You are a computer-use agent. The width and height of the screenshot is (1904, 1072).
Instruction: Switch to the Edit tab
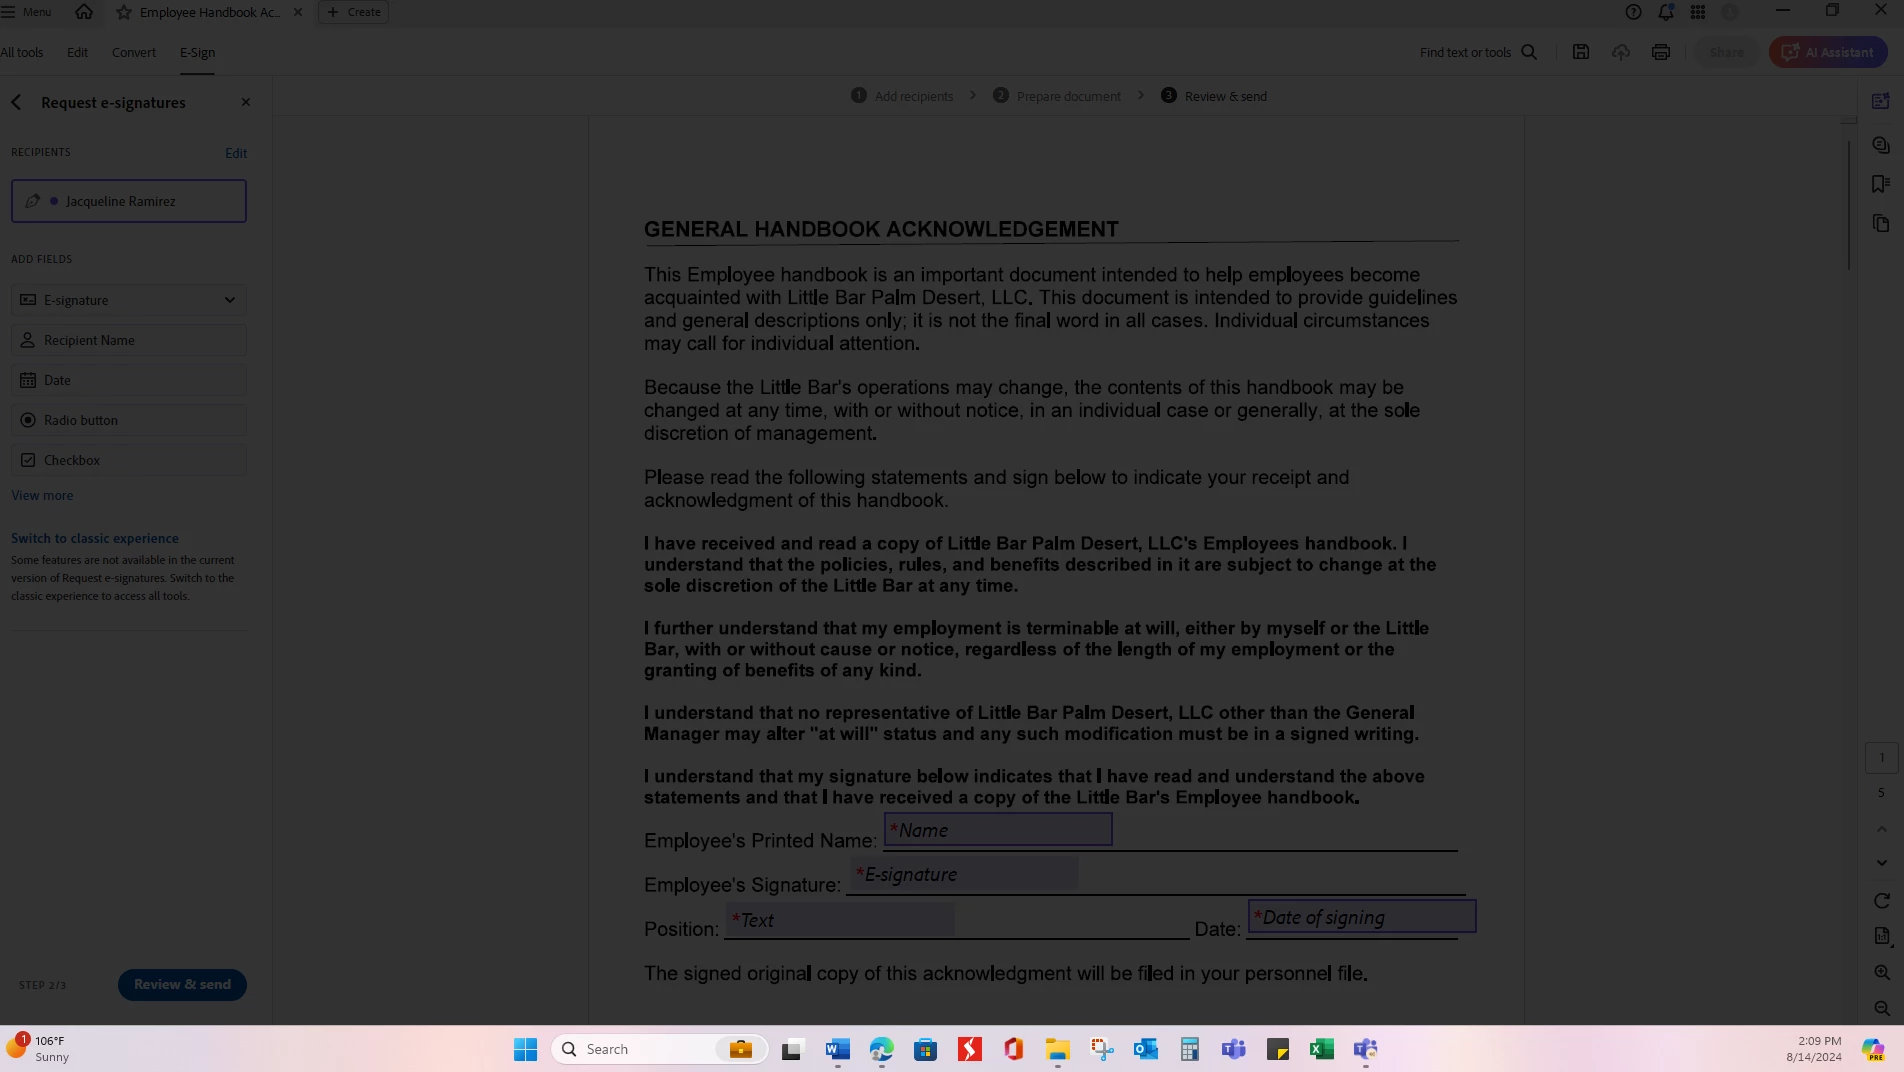click(x=77, y=52)
